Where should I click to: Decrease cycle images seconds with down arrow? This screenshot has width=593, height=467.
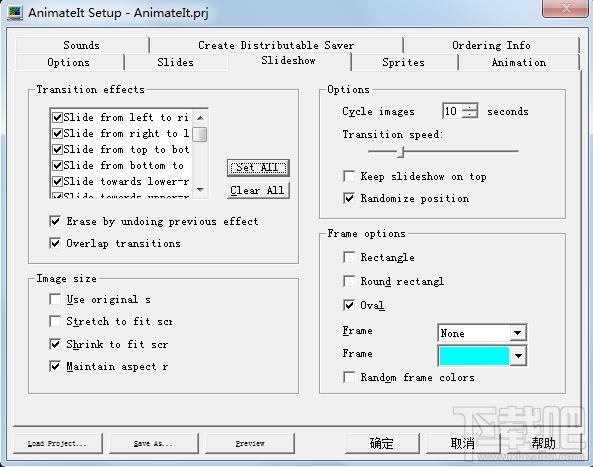(470, 115)
